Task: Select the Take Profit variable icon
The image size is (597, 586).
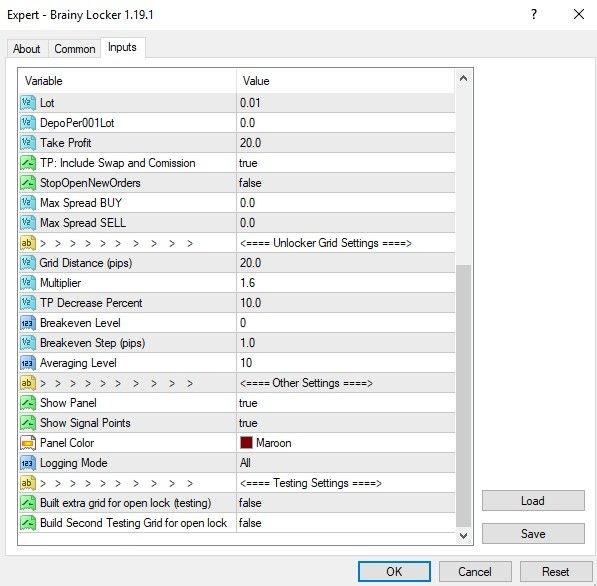Action: [x=28, y=143]
